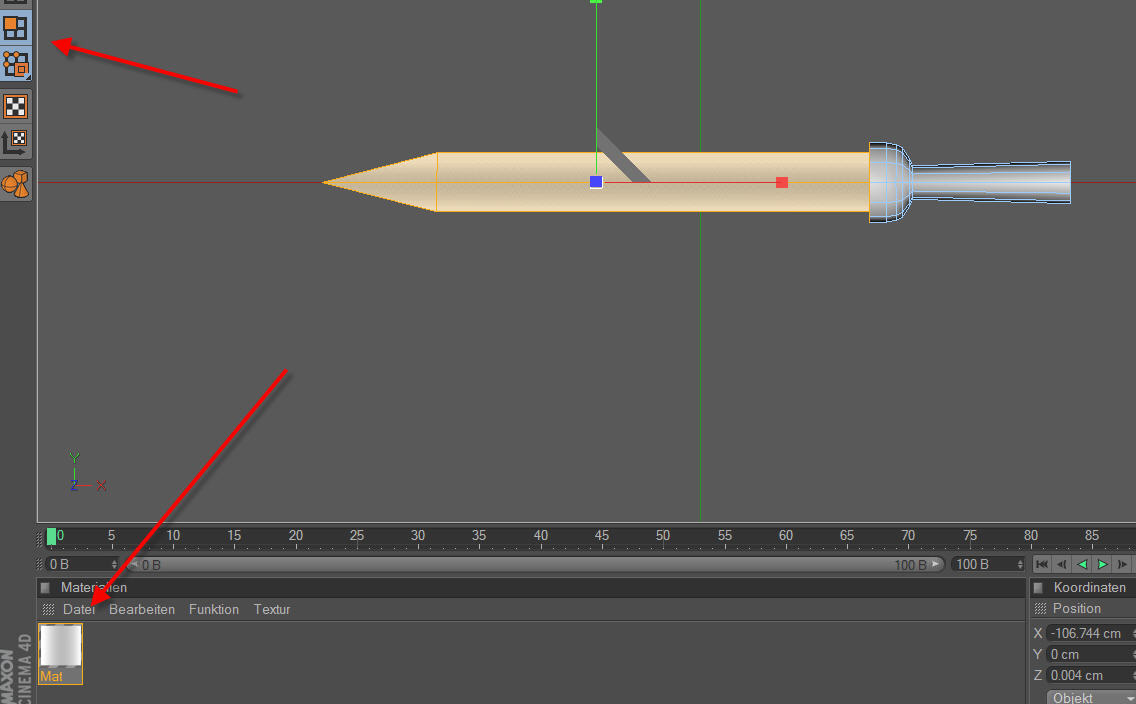The image size is (1136, 704).
Task: Click the dotted grip beside Position
Action: click(1040, 608)
